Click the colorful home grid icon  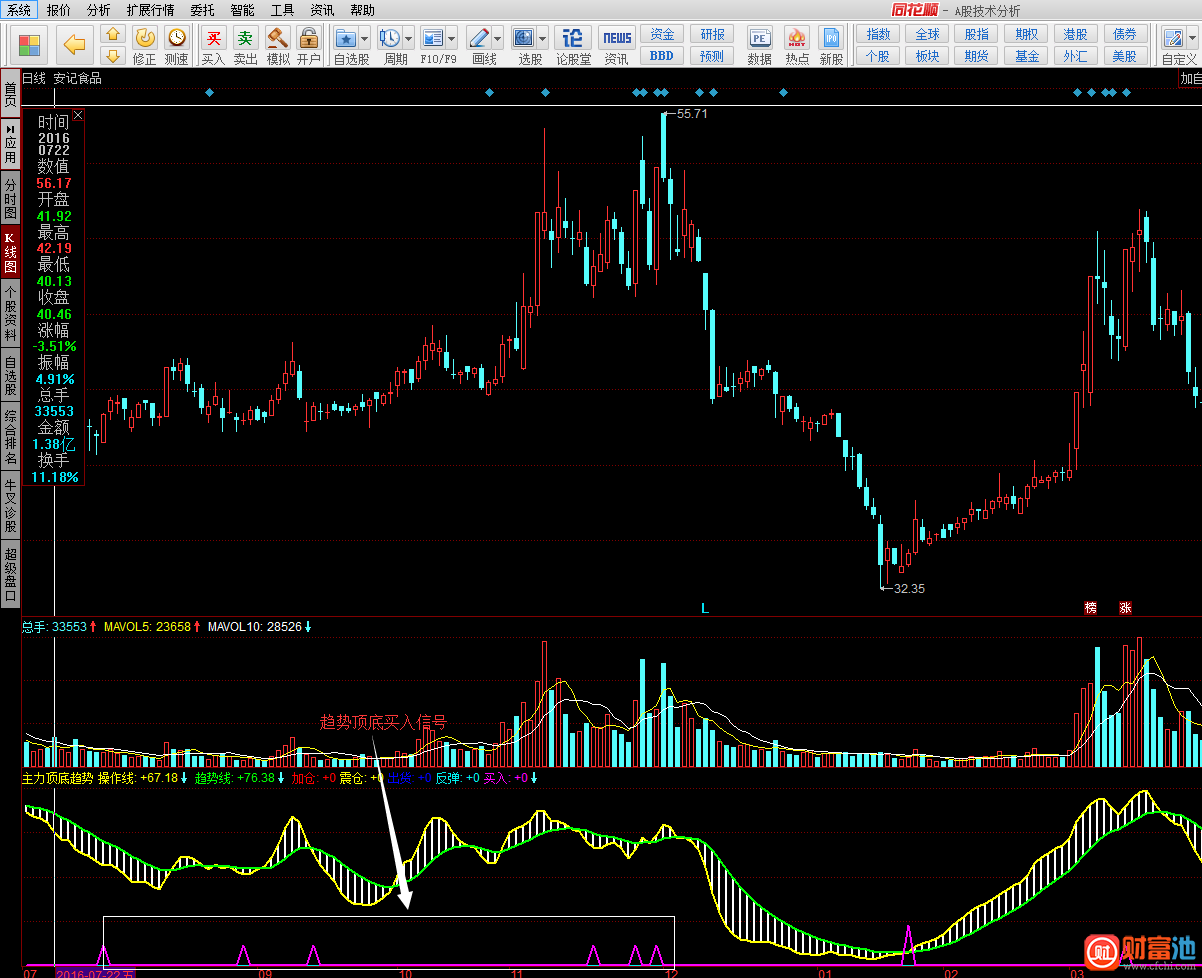(x=30, y=45)
